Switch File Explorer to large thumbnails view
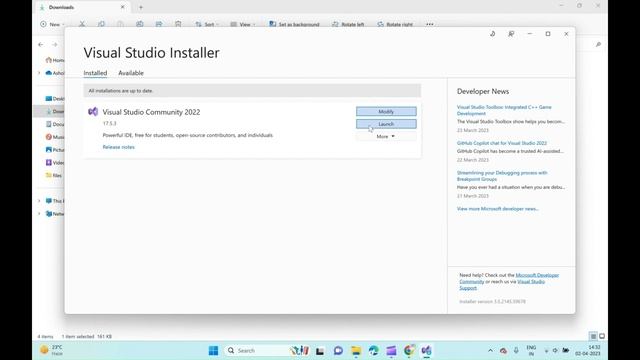The width and height of the screenshot is (640, 360). coord(602,336)
